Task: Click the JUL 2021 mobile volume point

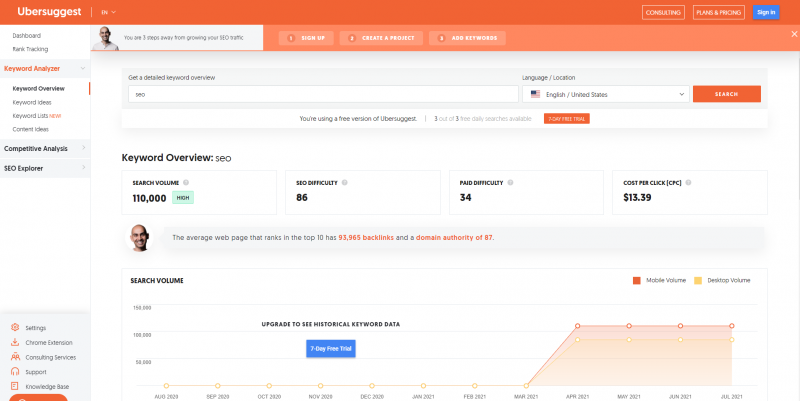Action: click(732, 325)
